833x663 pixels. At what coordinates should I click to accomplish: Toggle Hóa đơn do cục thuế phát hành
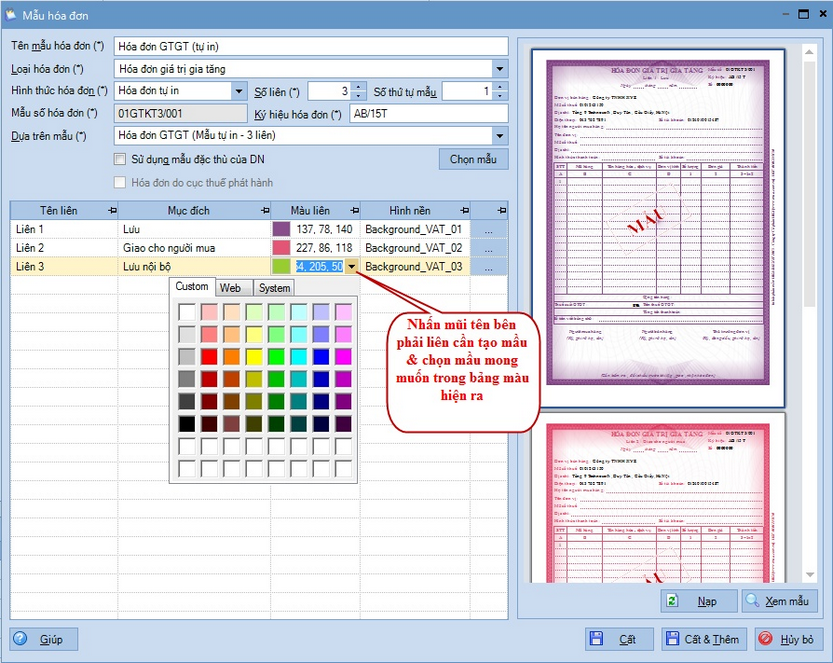tap(120, 183)
